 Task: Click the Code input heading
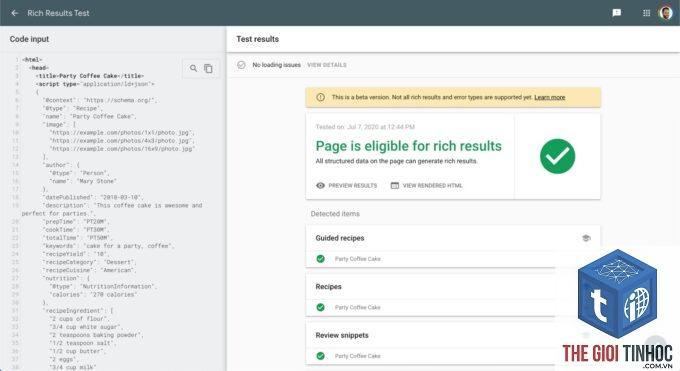29,39
